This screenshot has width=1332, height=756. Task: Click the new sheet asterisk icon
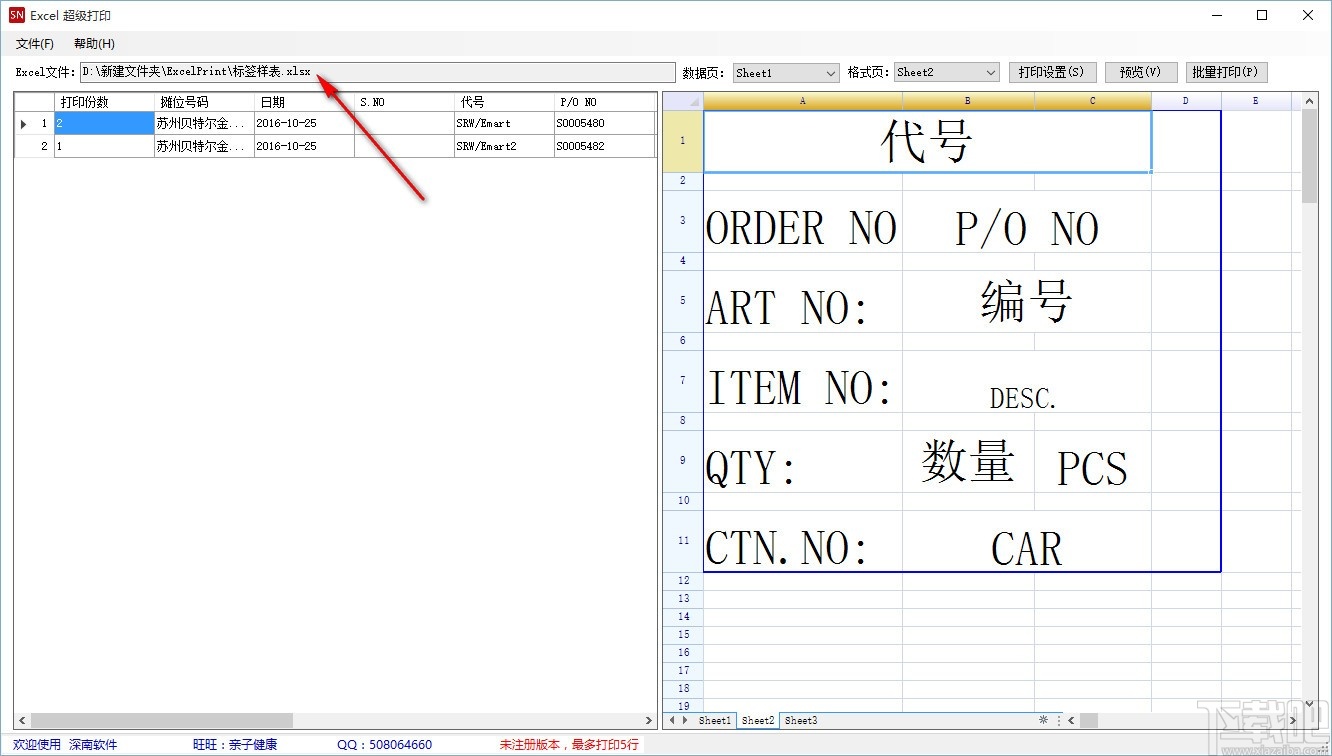point(1044,720)
